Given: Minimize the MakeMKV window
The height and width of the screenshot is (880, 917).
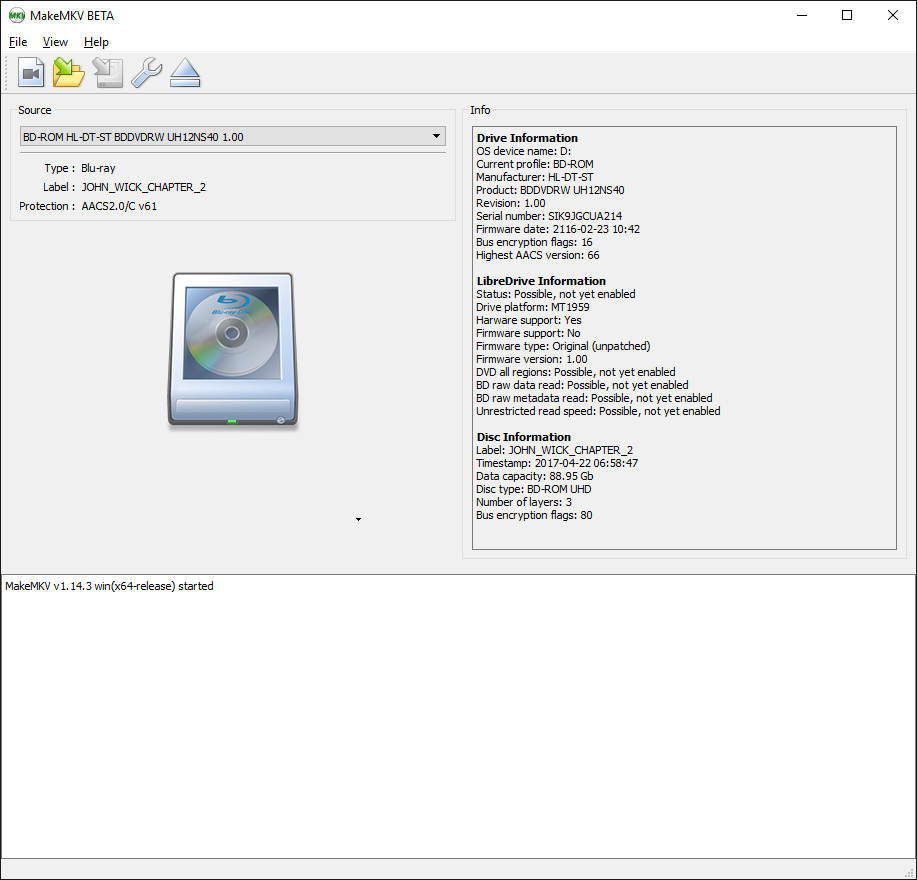Looking at the screenshot, I should [802, 15].
